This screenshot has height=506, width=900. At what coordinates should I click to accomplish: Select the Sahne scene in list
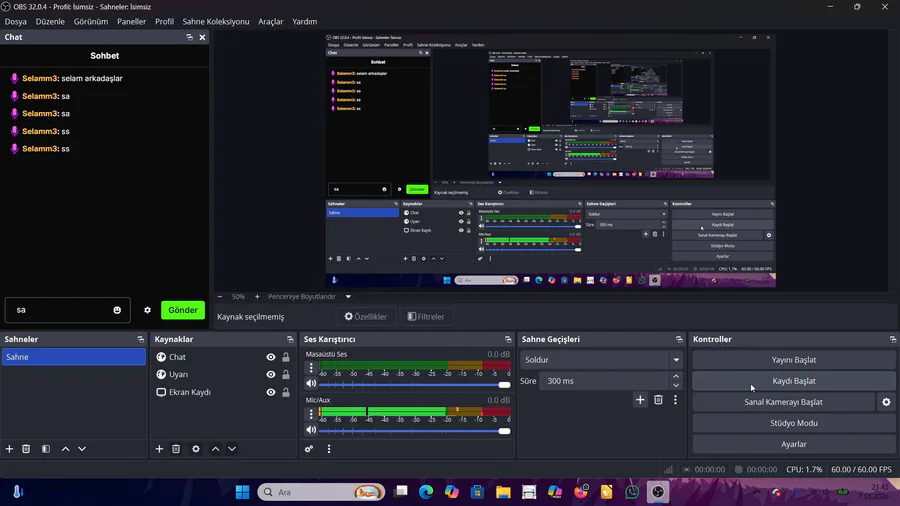pyautogui.click(x=73, y=357)
